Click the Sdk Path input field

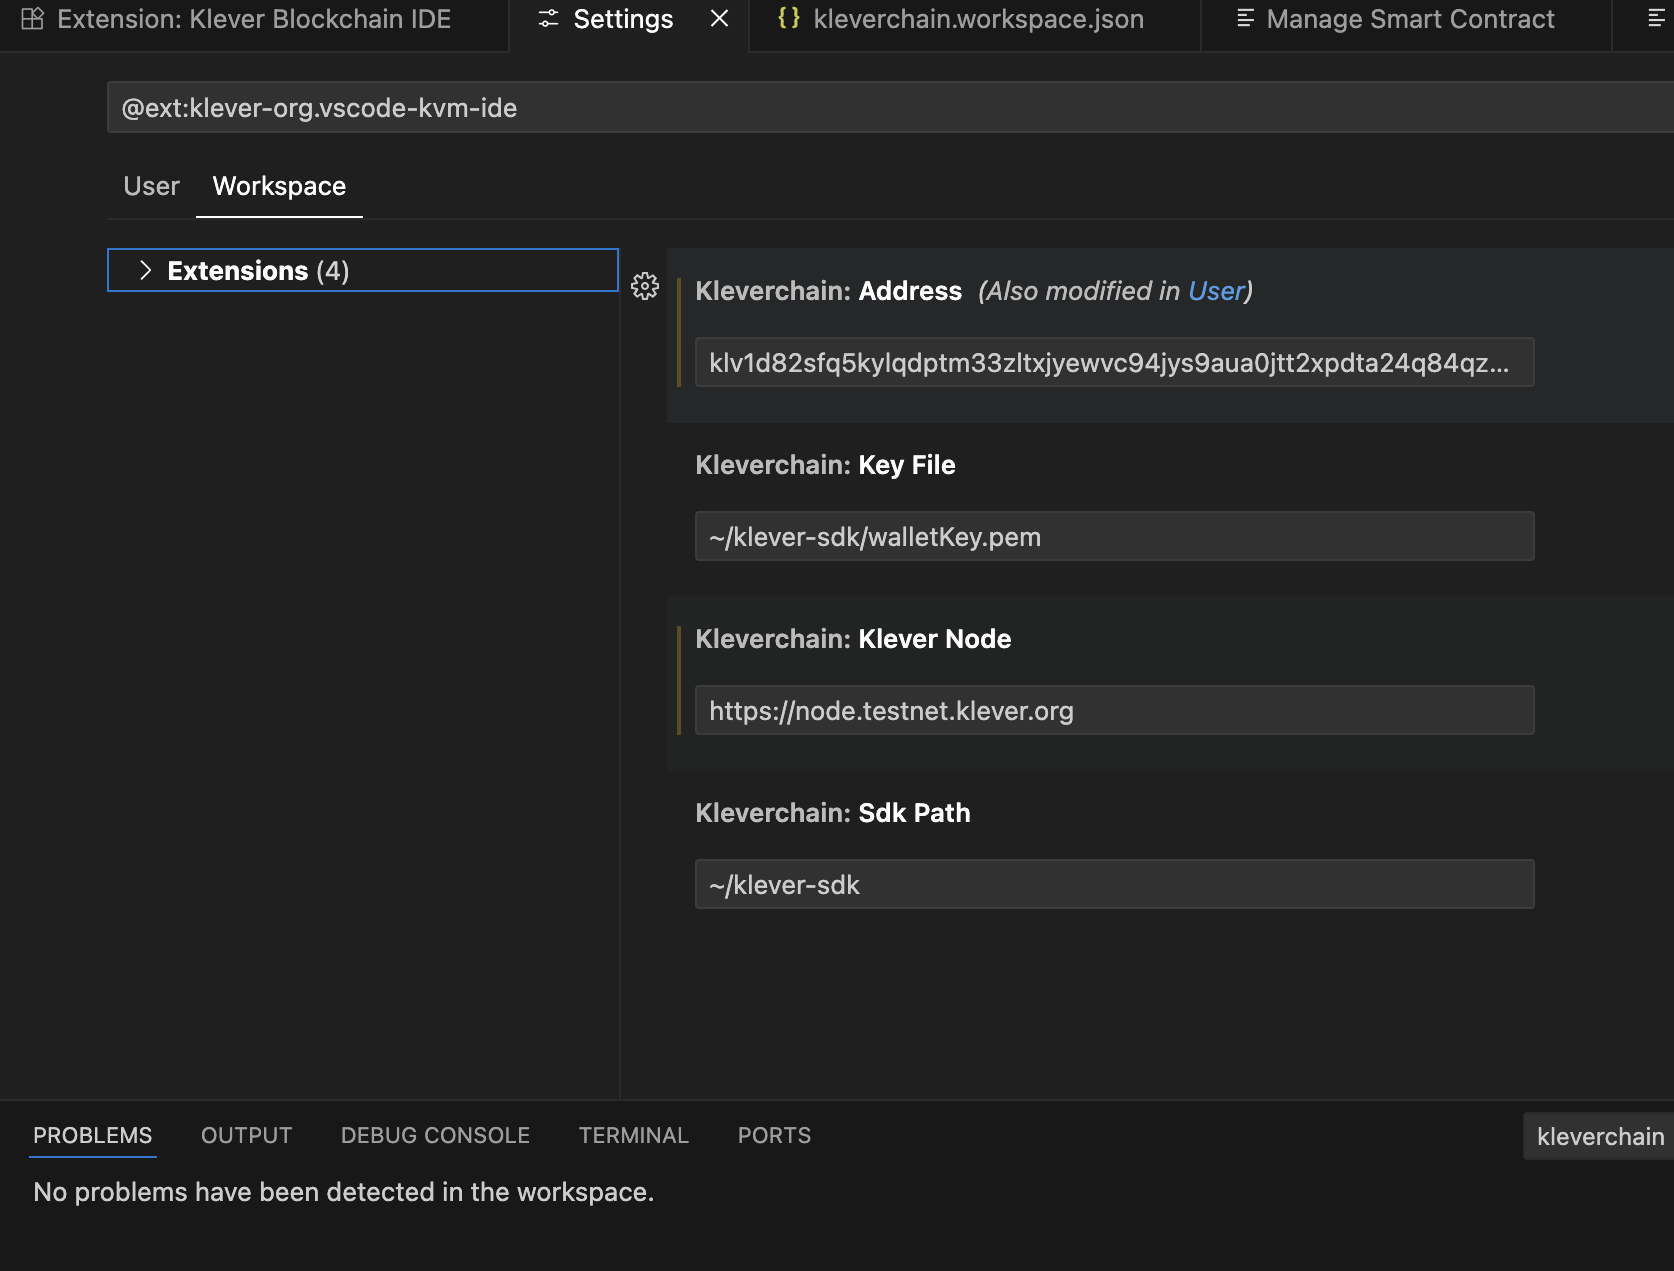click(x=1114, y=885)
